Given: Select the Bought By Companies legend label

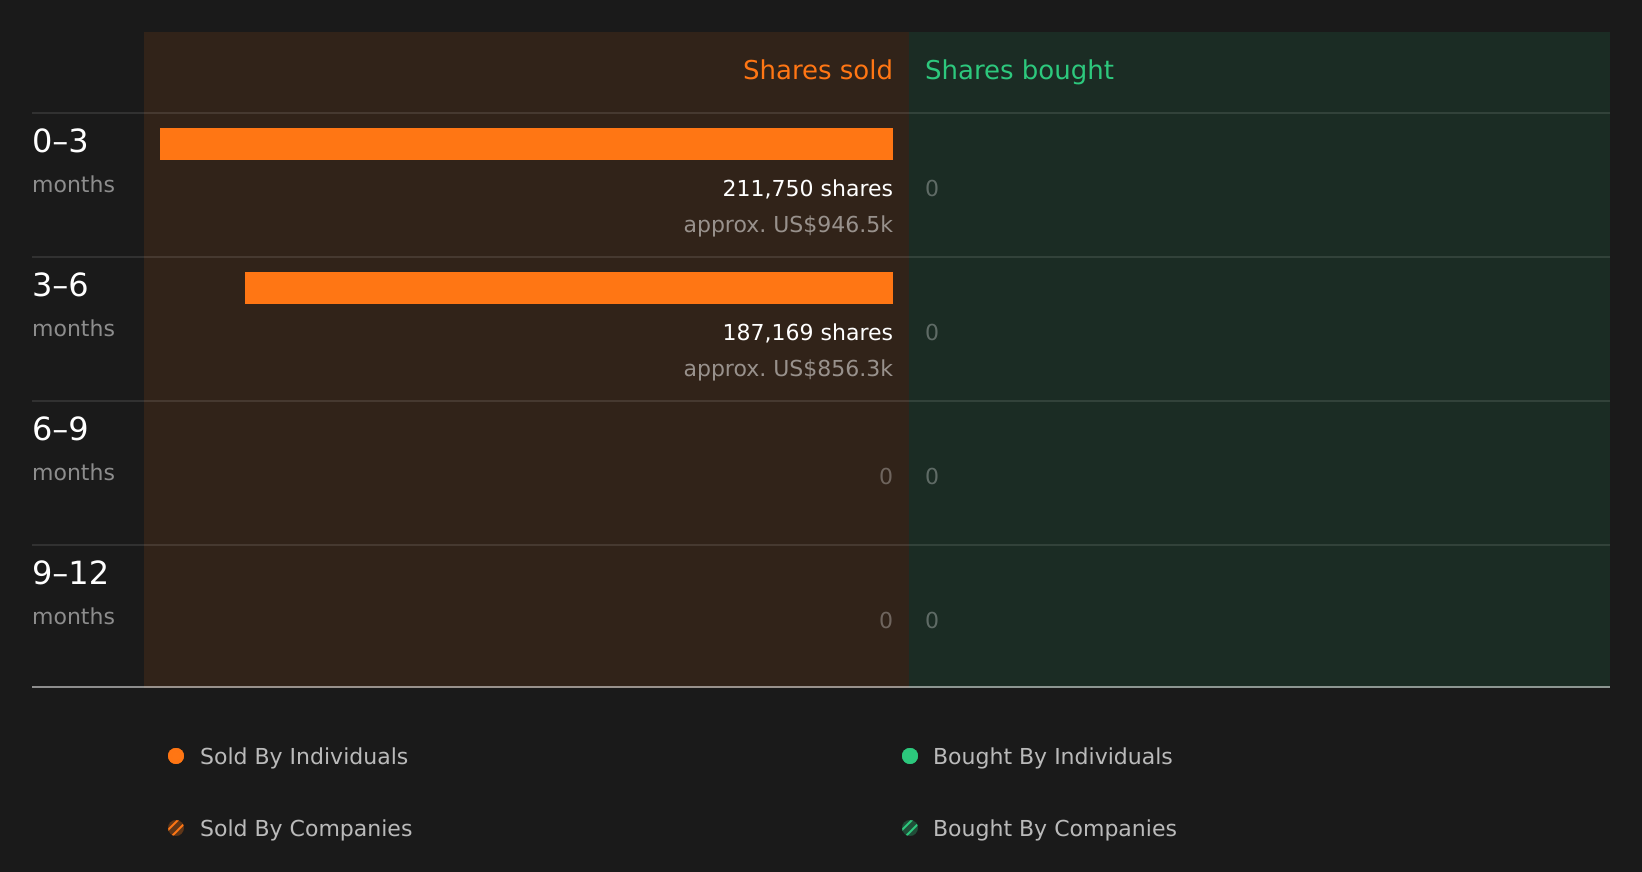Looking at the screenshot, I should click(1054, 829).
